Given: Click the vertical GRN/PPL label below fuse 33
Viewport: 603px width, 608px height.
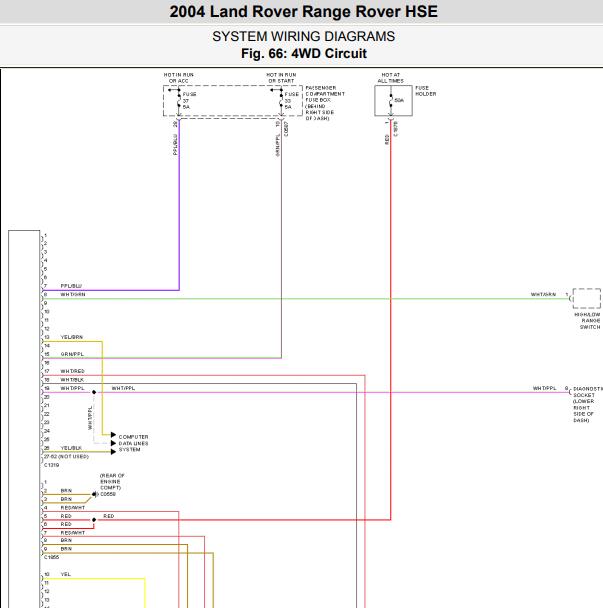Looking at the screenshot, I should click(278, 145).
